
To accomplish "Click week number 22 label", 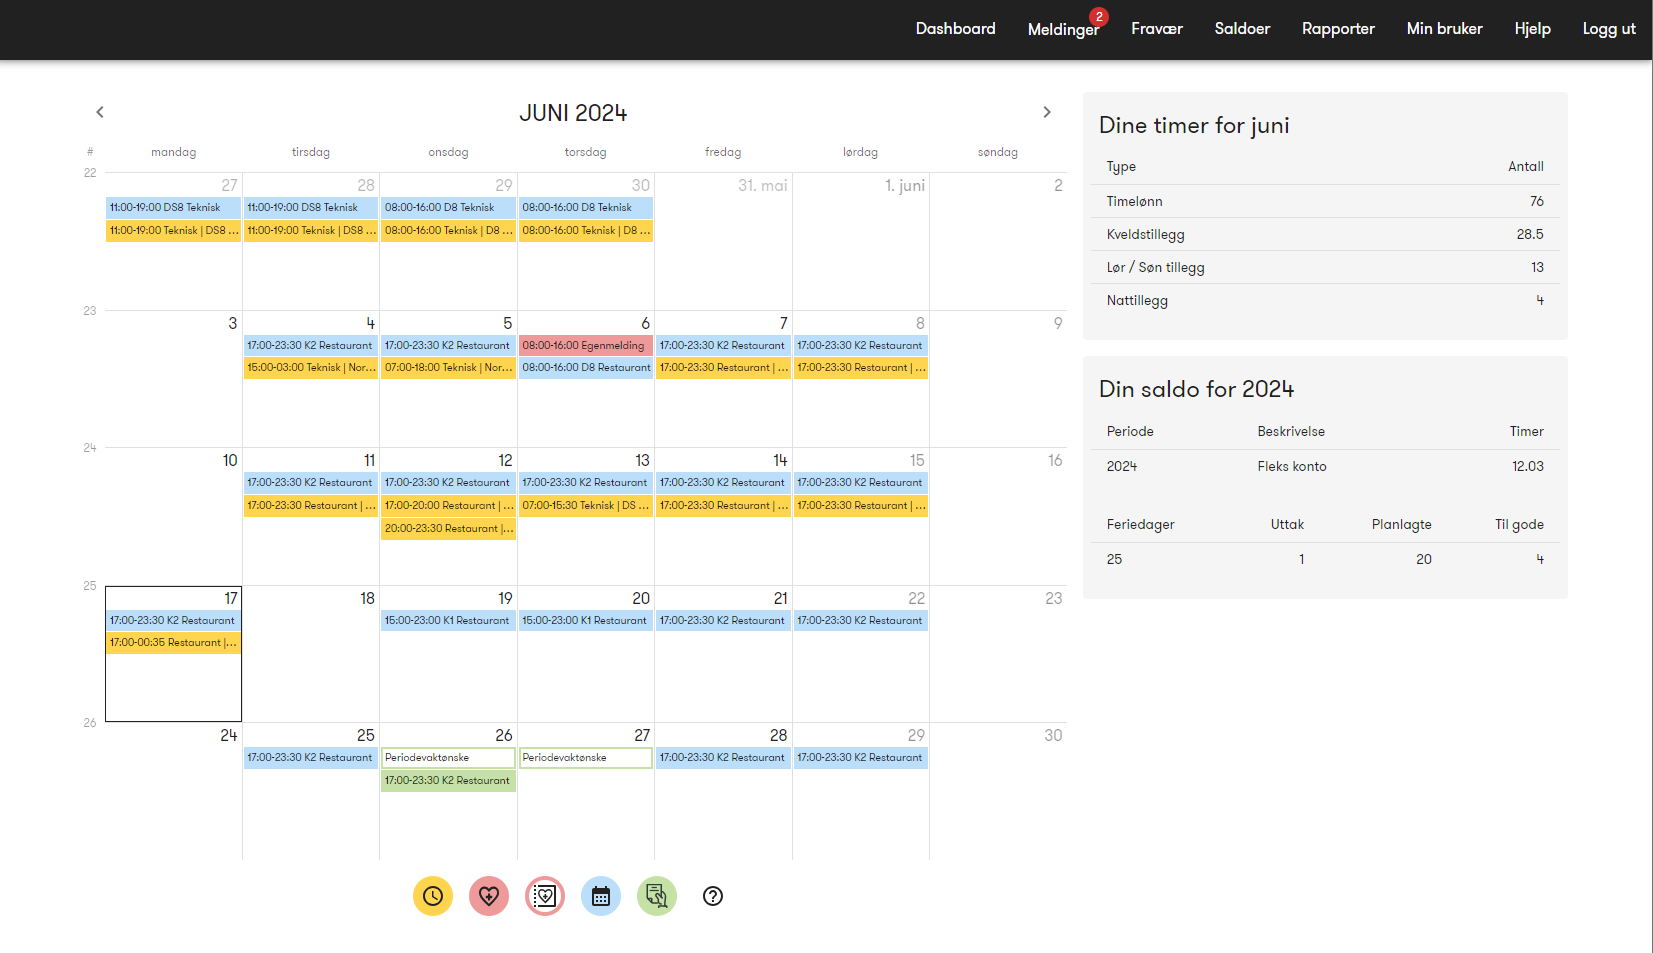I will coord(90,173).
